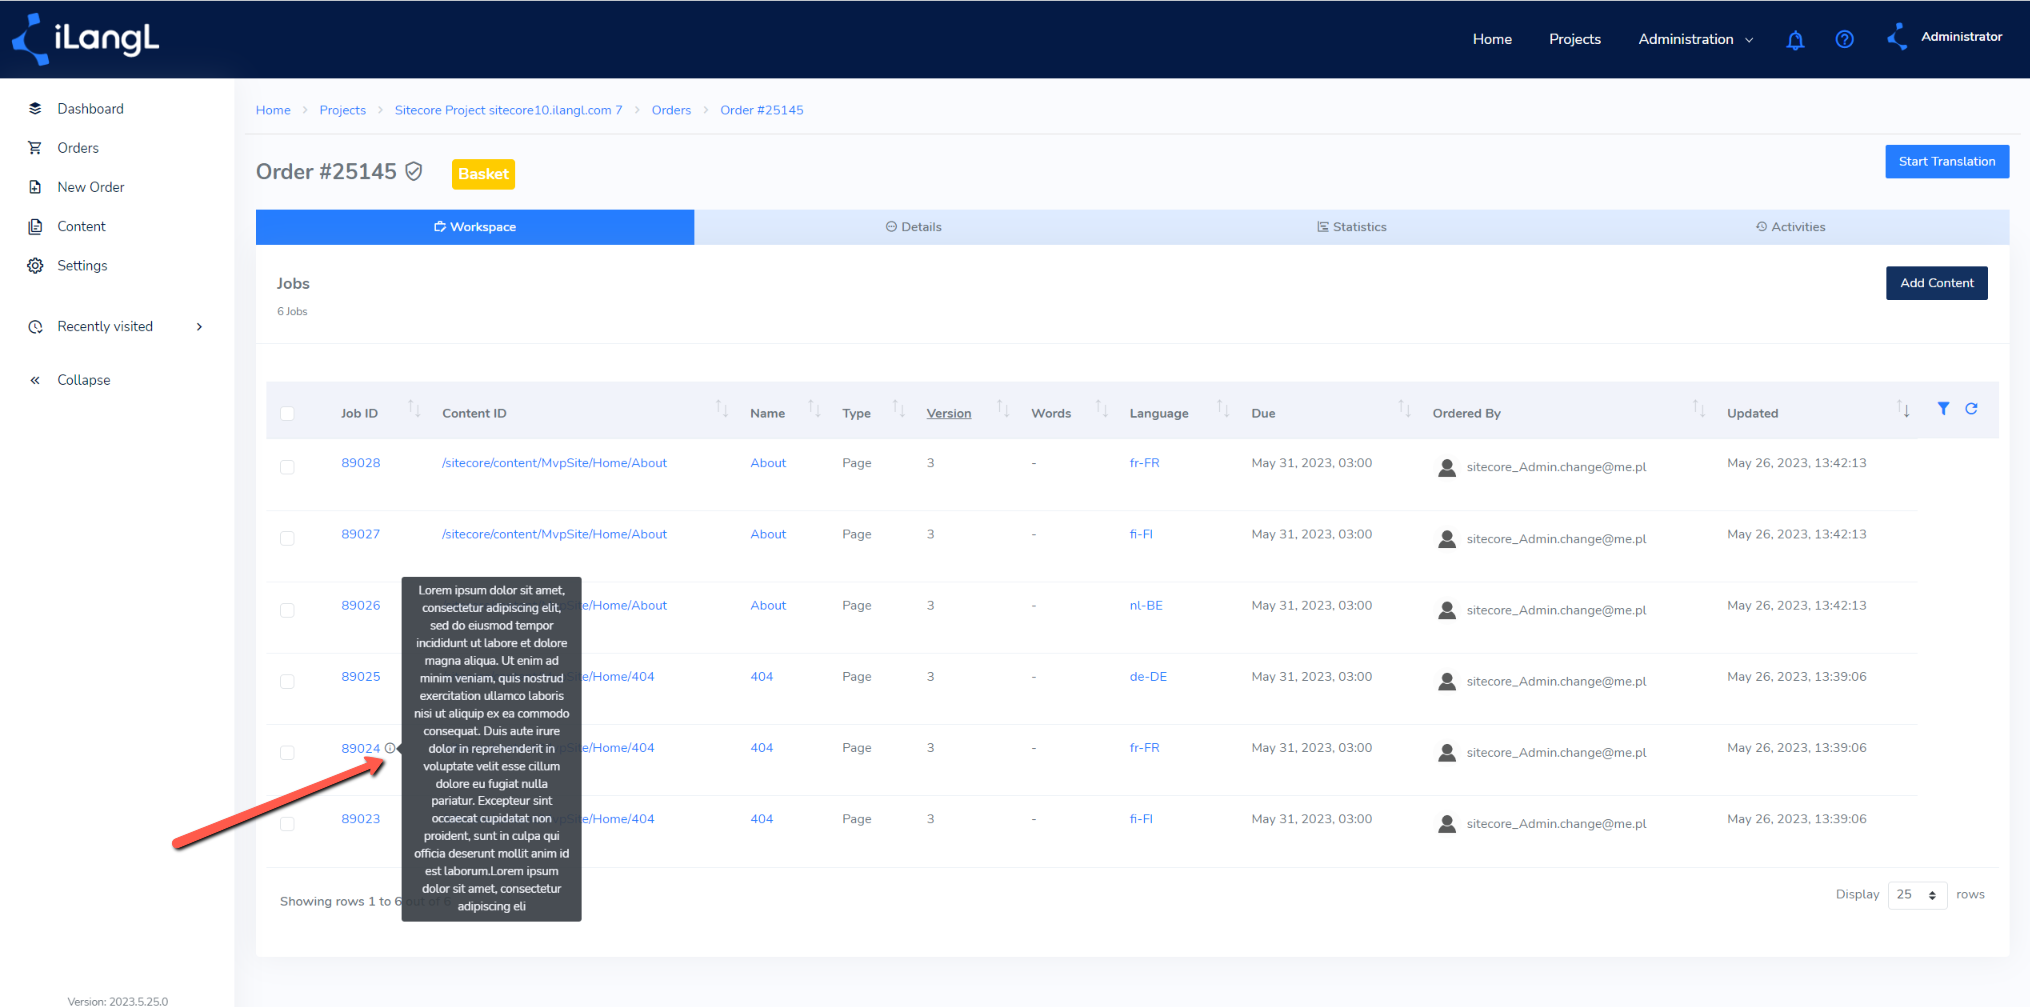Open de-DE language link for job 89025

tap(1148, 677)
